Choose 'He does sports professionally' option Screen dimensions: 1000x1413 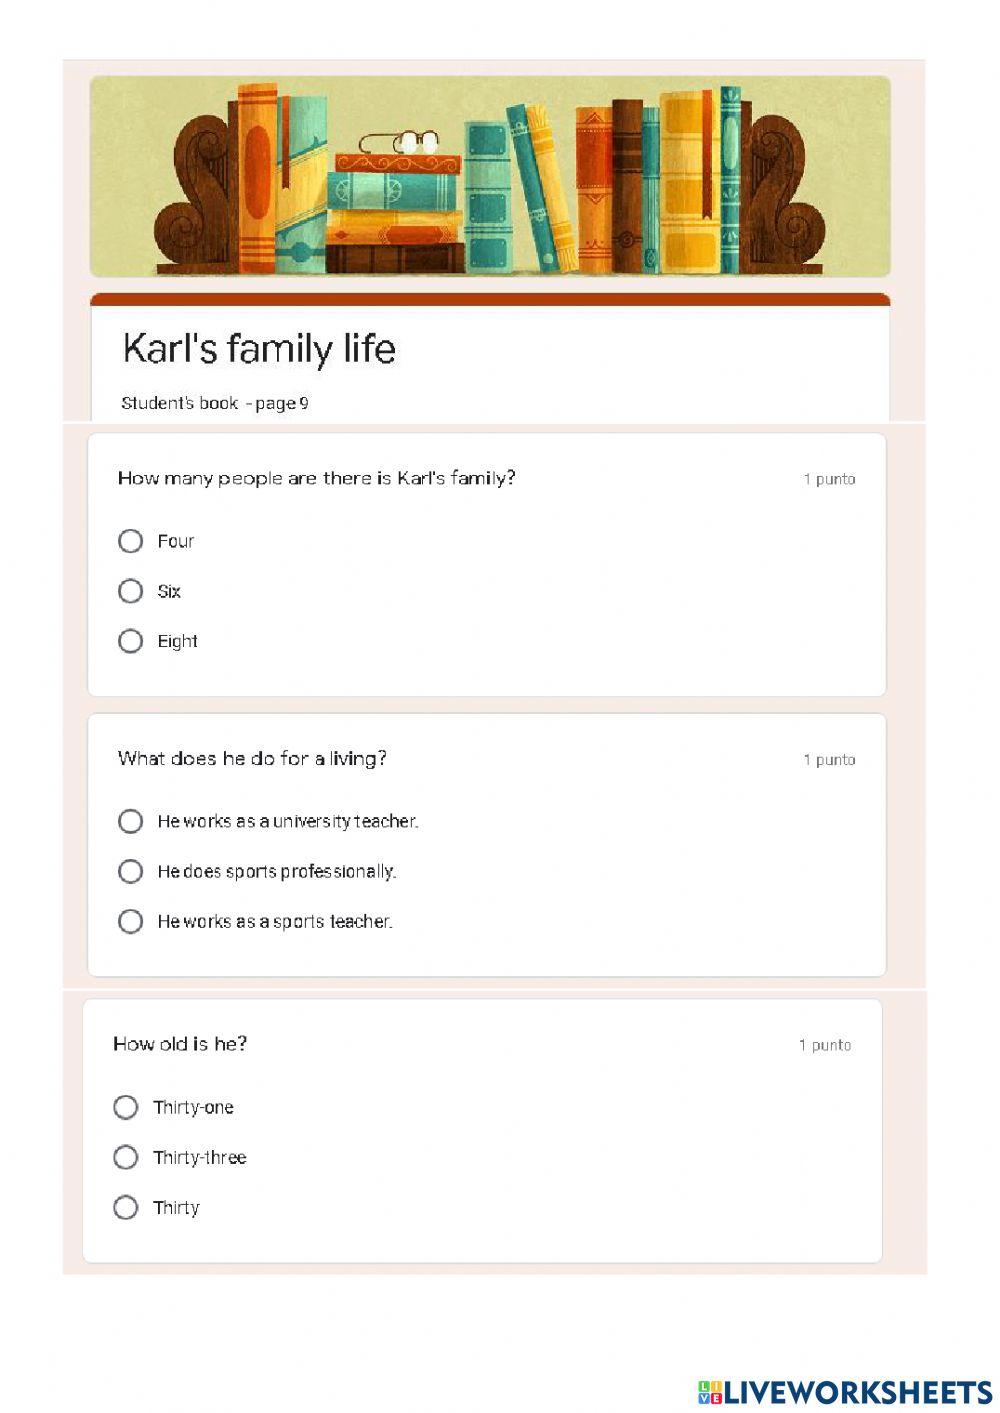130,871
